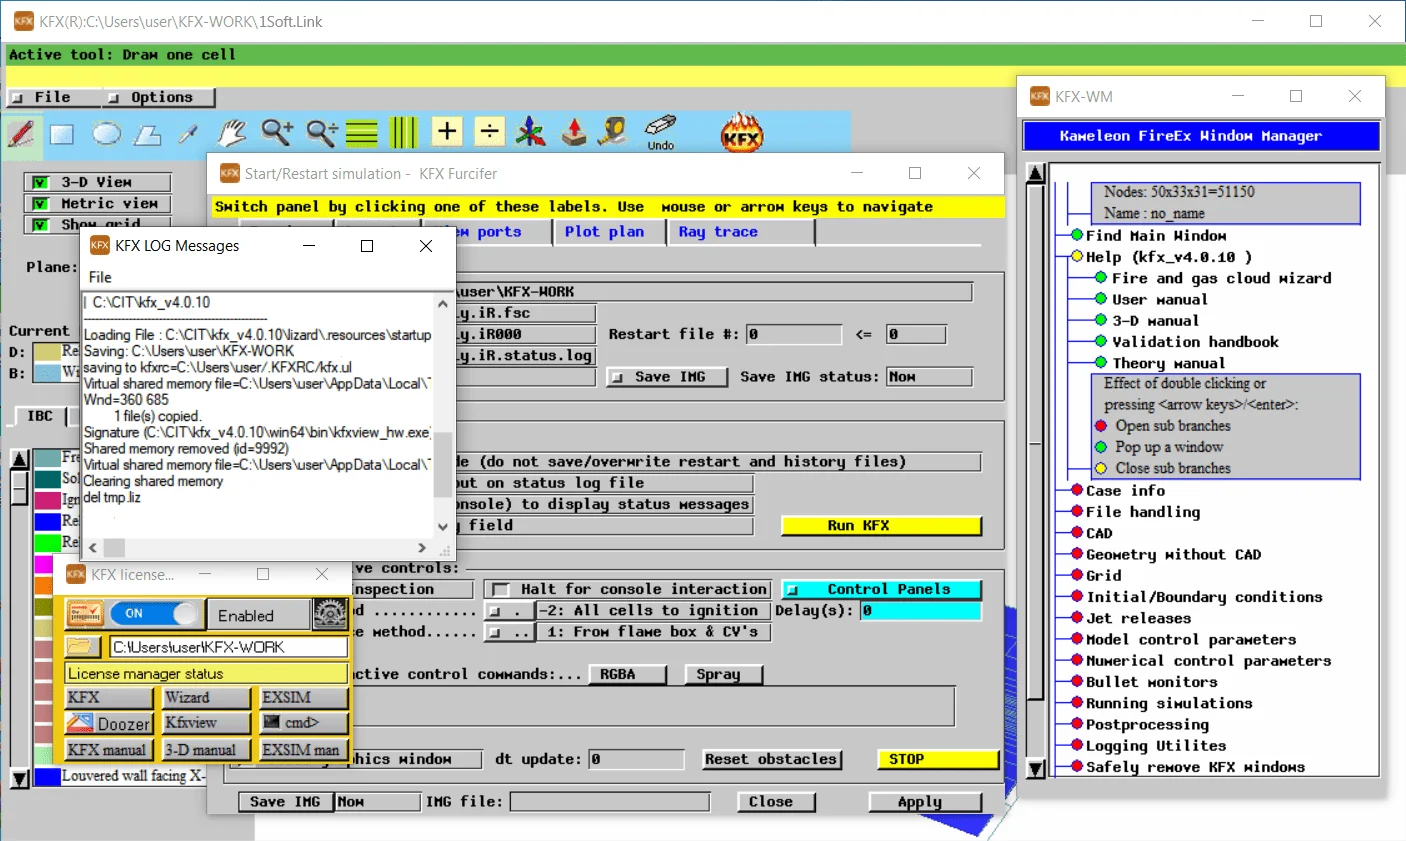This screenshot has height=841, width=1406.
Task: Select the eyedropper picker tool
Action: coord(187,134)
